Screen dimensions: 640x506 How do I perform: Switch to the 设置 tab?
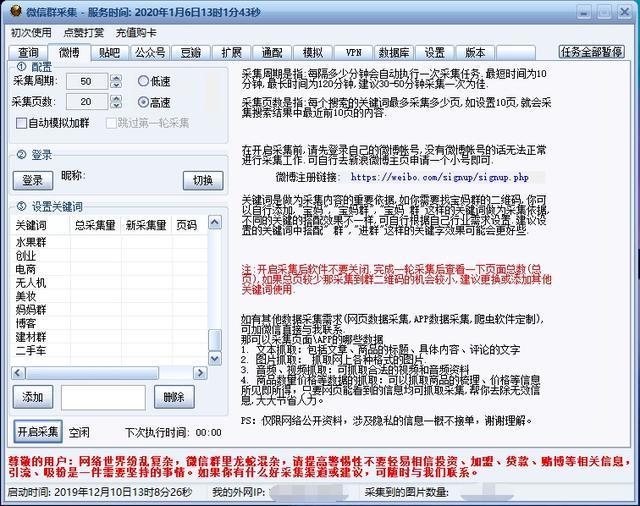click(x=435, y=53)
